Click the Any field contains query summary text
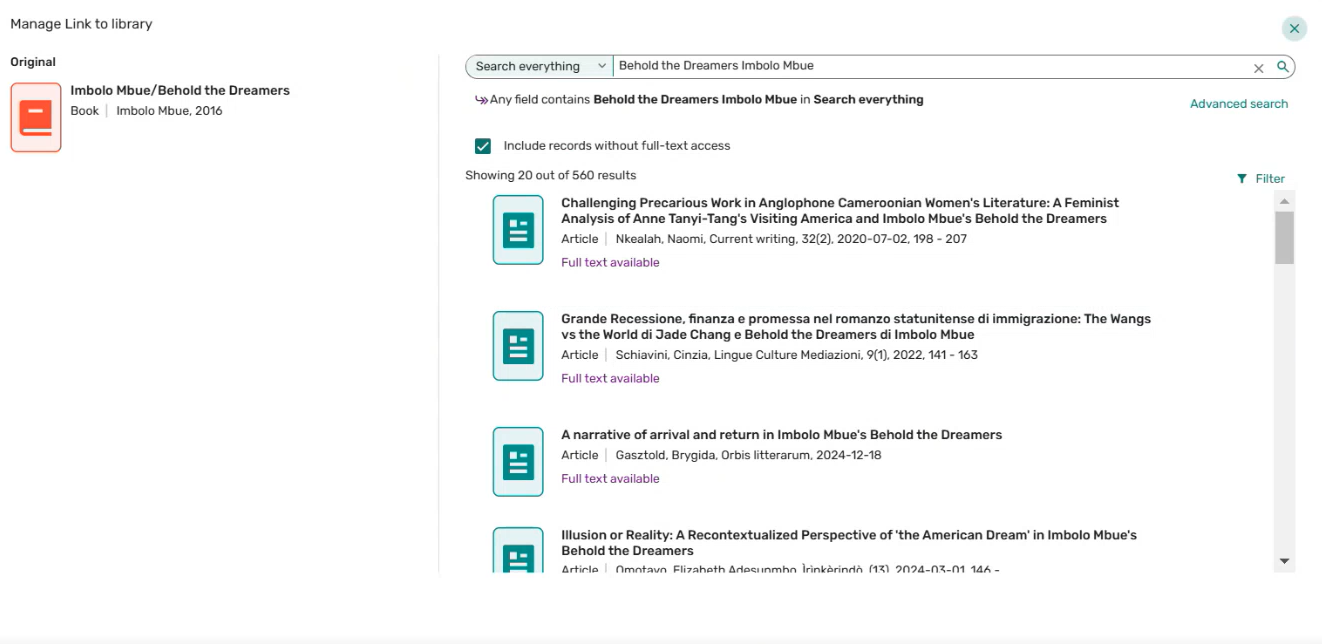 point(707,100)
